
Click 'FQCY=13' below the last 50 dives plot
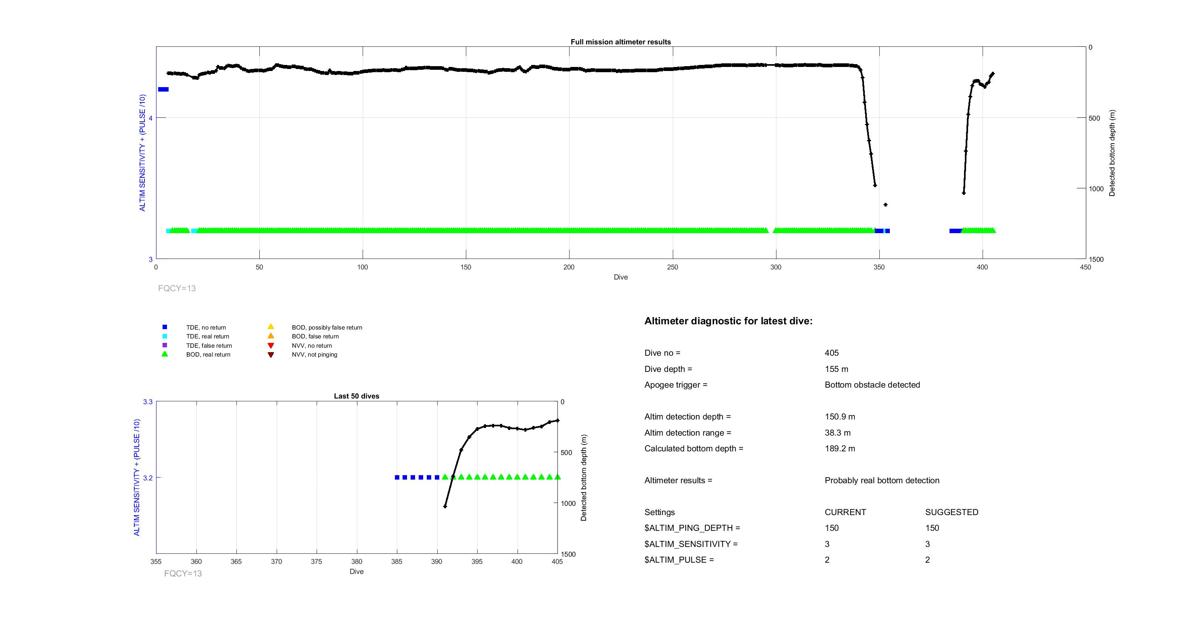tap(183, 573)
